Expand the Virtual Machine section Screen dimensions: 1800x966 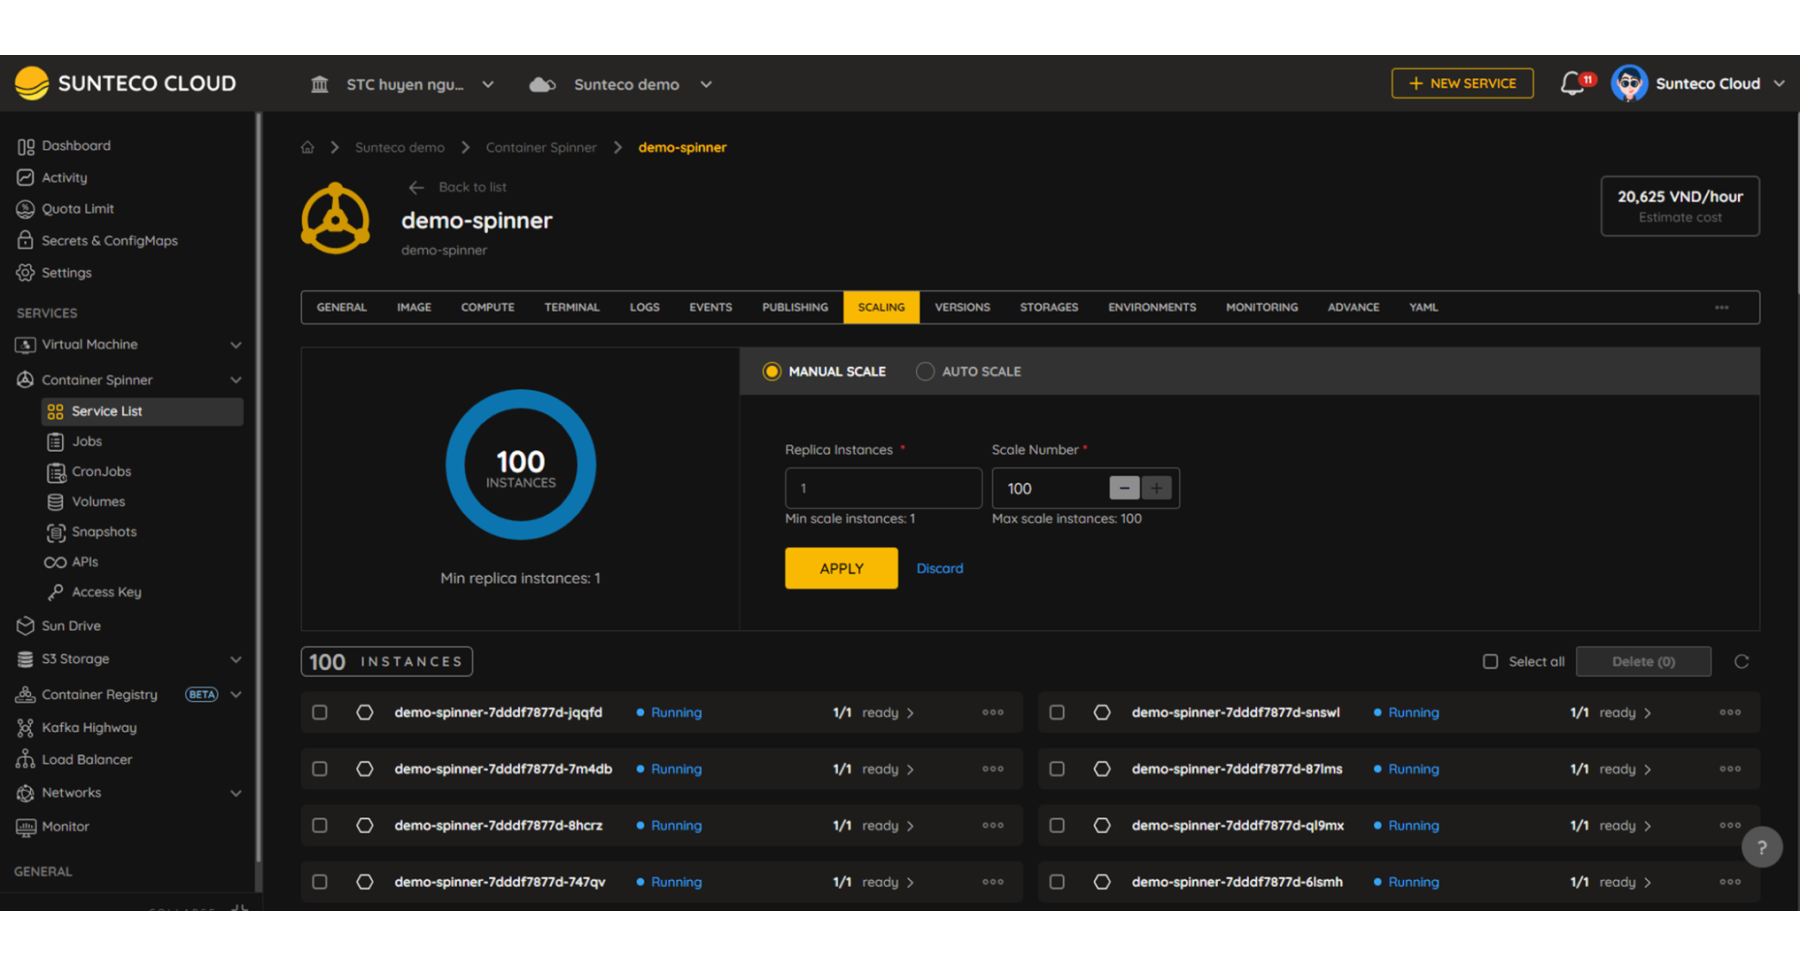point(236,345)
